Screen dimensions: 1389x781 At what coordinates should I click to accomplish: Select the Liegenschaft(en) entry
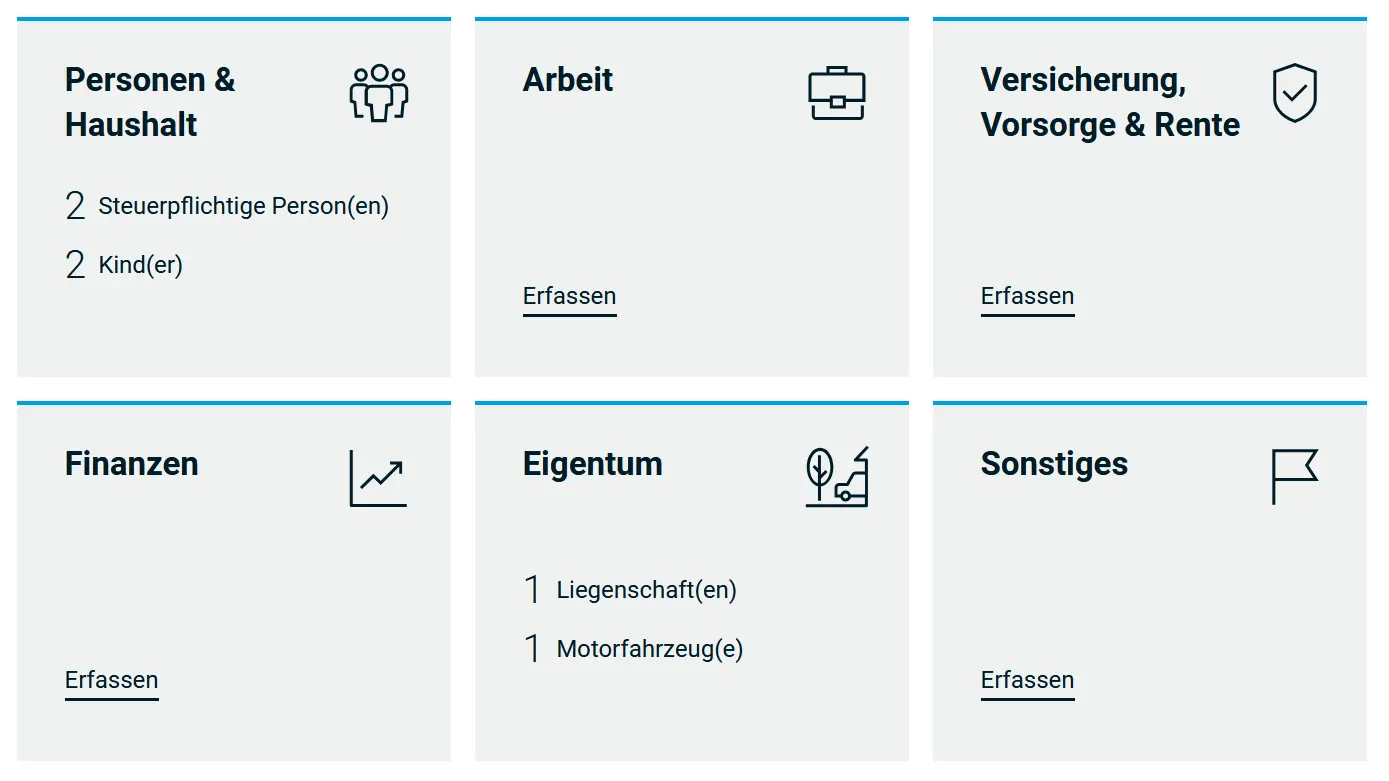point(646,590)
